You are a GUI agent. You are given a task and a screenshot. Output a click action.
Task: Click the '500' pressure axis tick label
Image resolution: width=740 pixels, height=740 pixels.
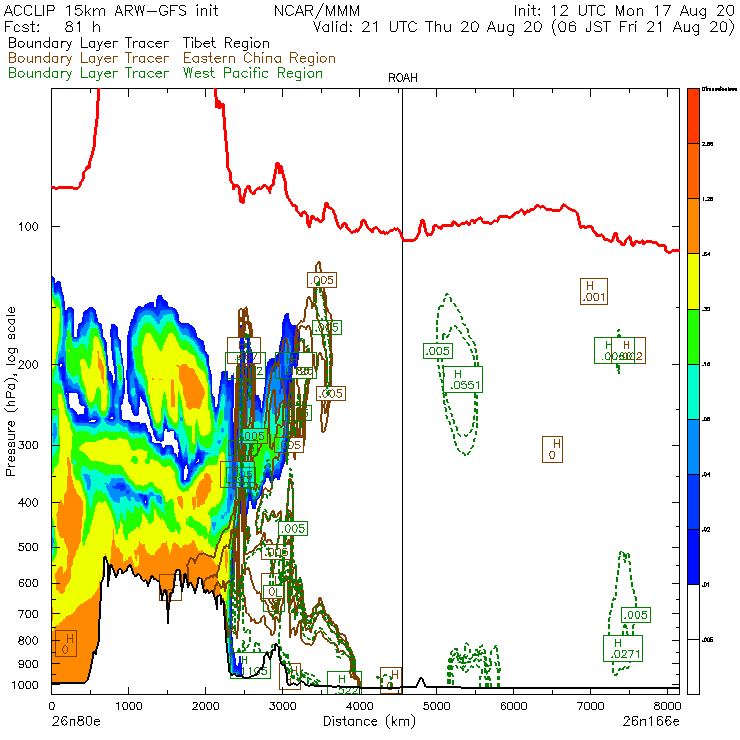tap(28, 547)
